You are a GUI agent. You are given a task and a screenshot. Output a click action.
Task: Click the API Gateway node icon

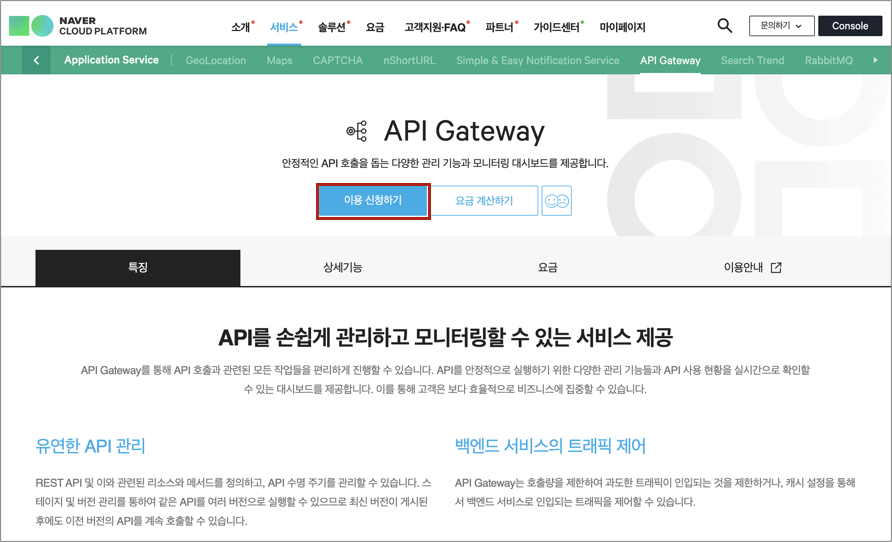point(357,131)
